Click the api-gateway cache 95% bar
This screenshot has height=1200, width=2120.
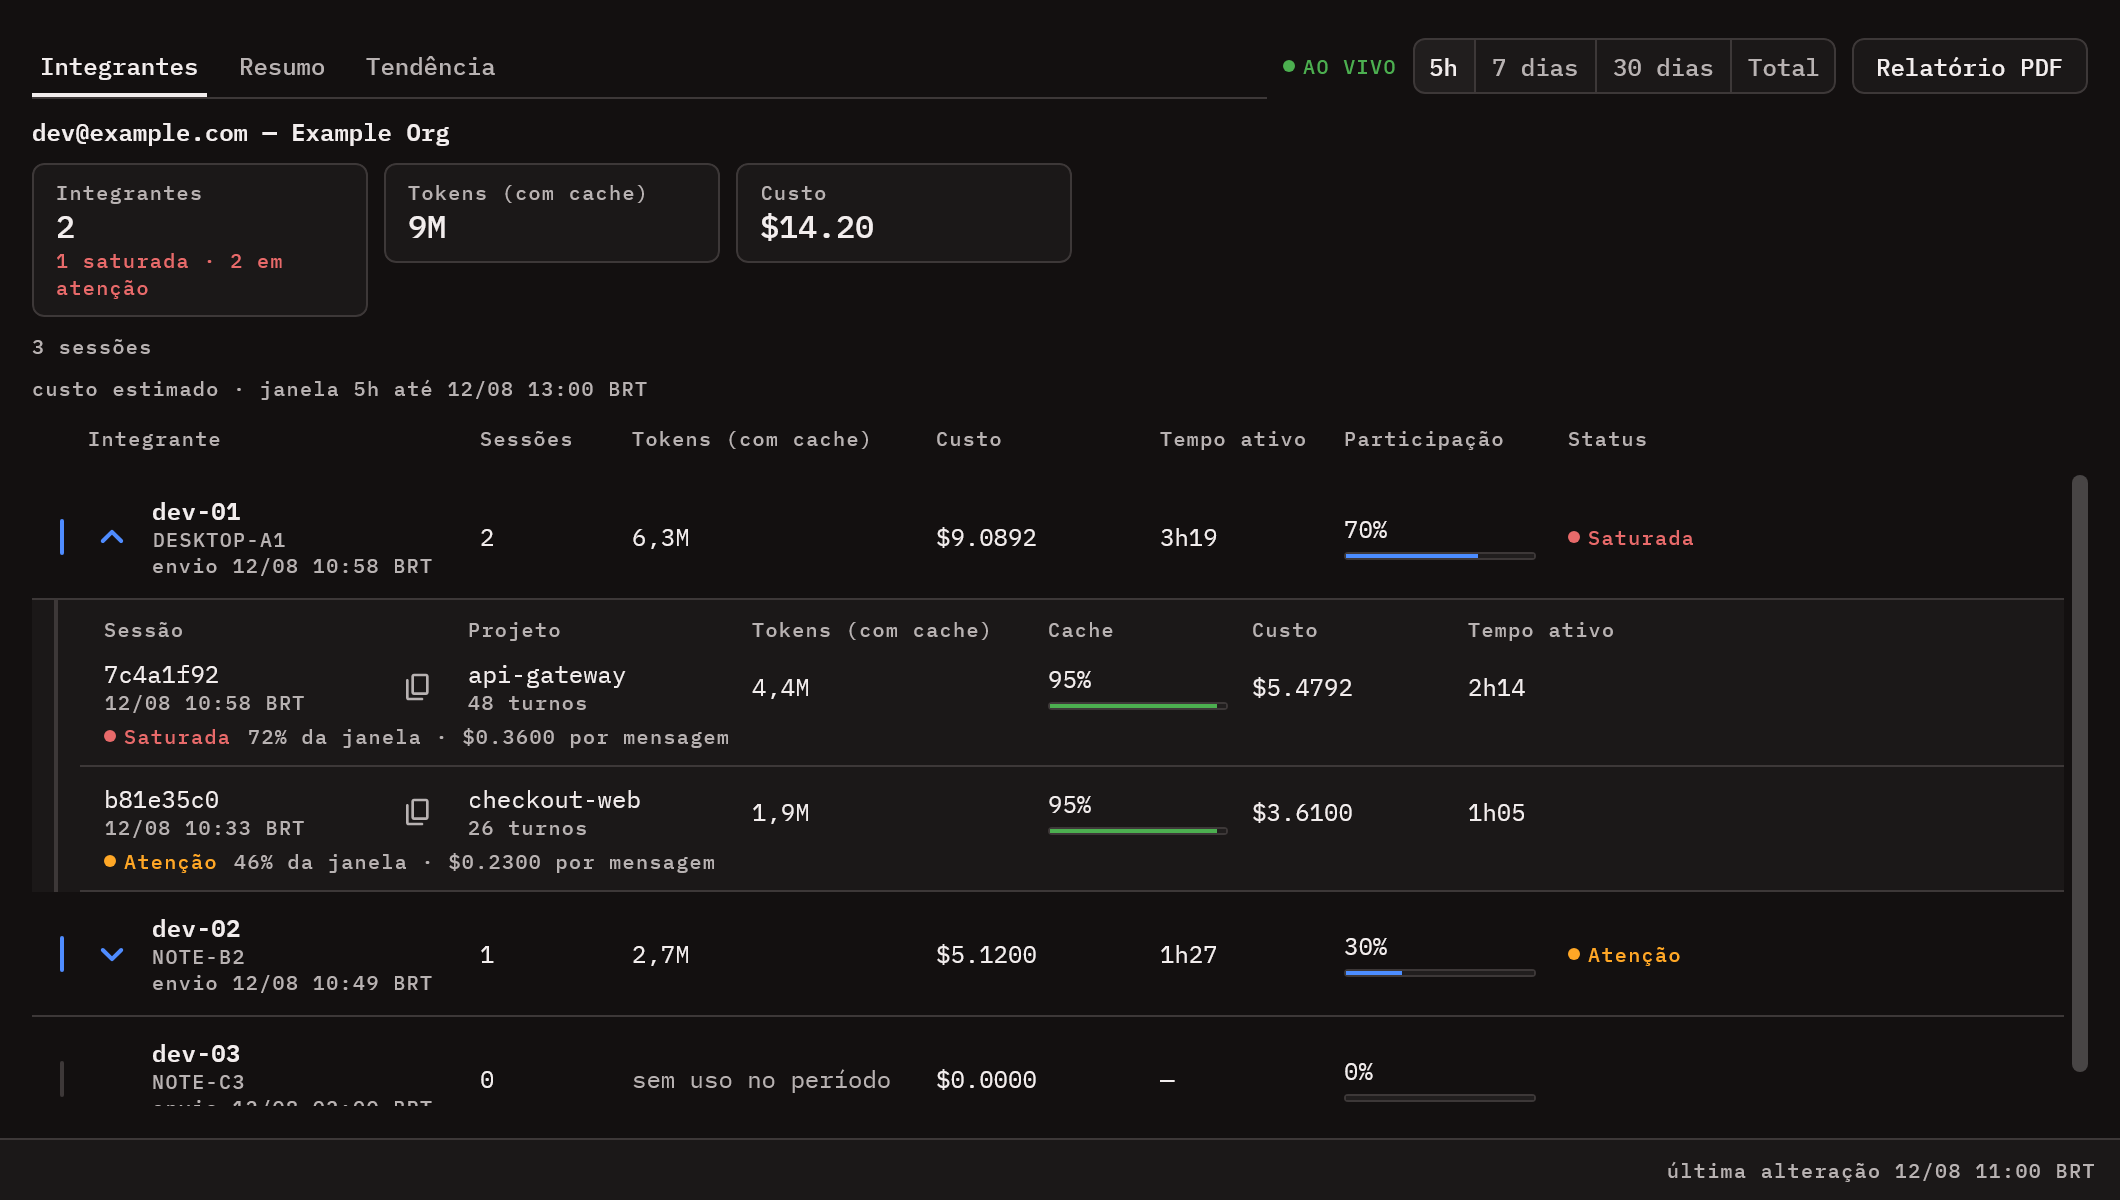(x=1138, y=706)
